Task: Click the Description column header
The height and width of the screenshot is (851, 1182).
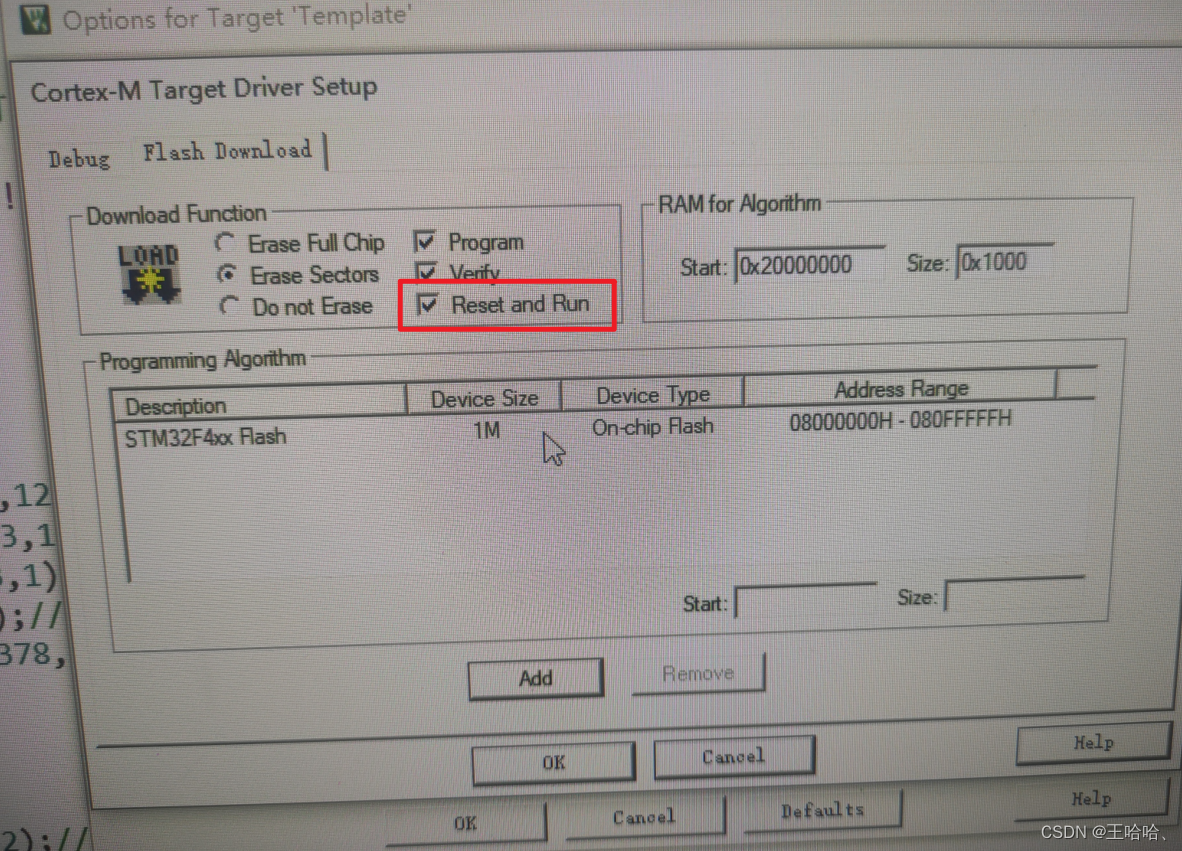Action: point(259,405)
